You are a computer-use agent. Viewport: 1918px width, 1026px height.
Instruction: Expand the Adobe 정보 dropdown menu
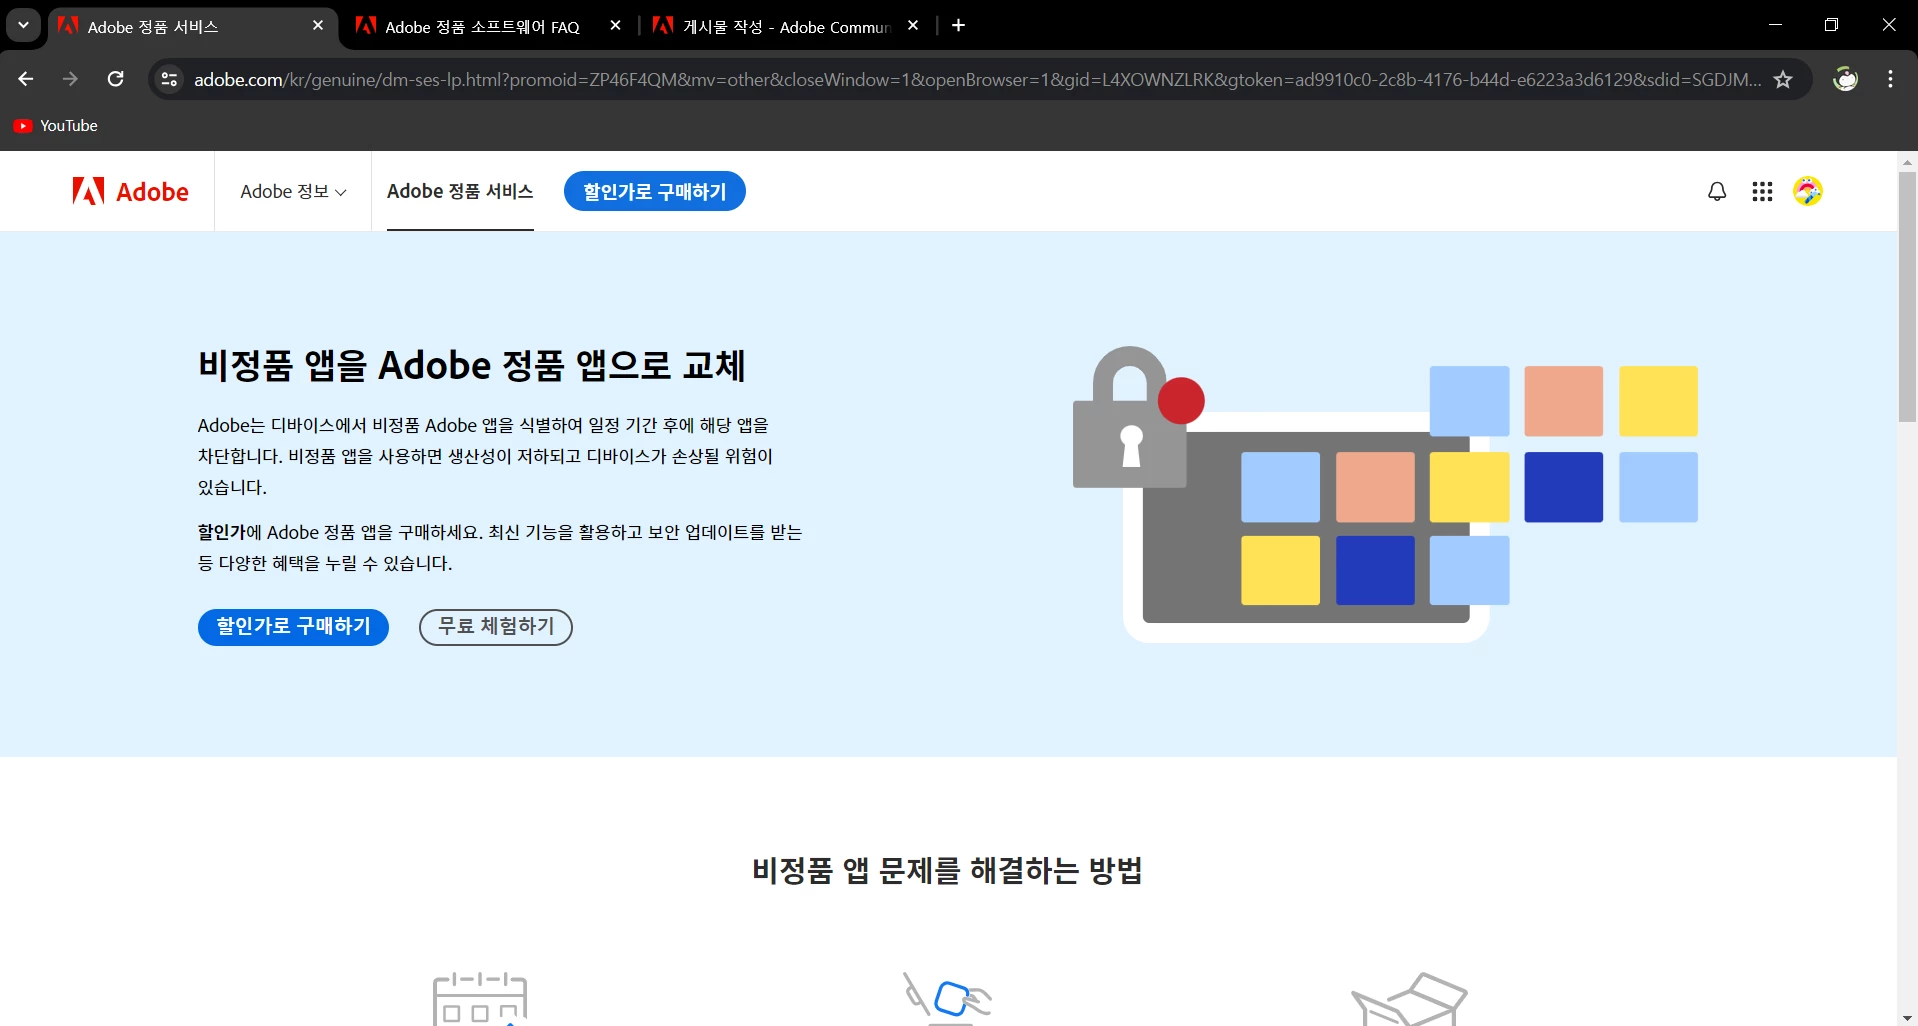pos(293,191)
